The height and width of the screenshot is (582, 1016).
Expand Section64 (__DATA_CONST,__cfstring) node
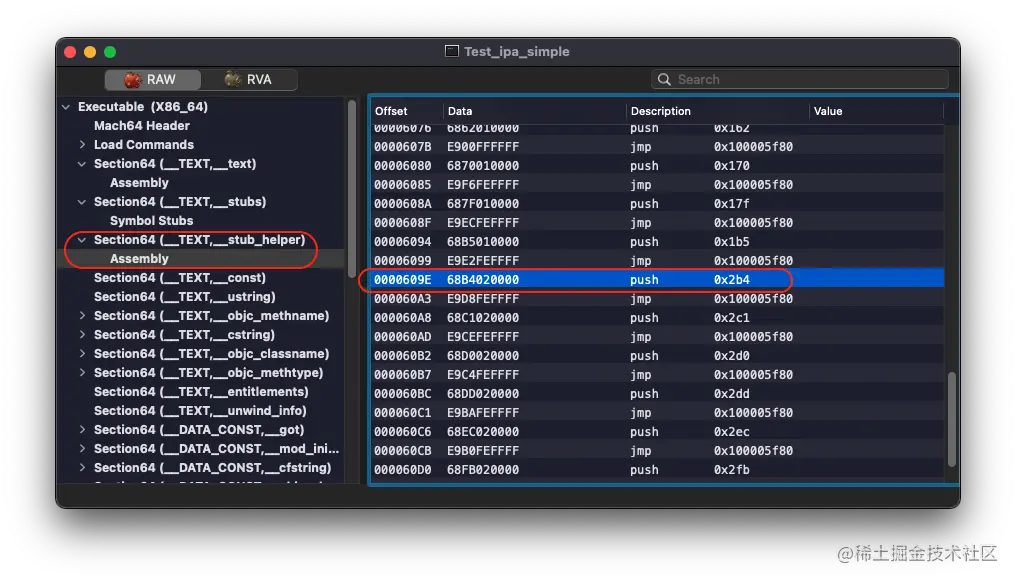(x=82, y=467)
